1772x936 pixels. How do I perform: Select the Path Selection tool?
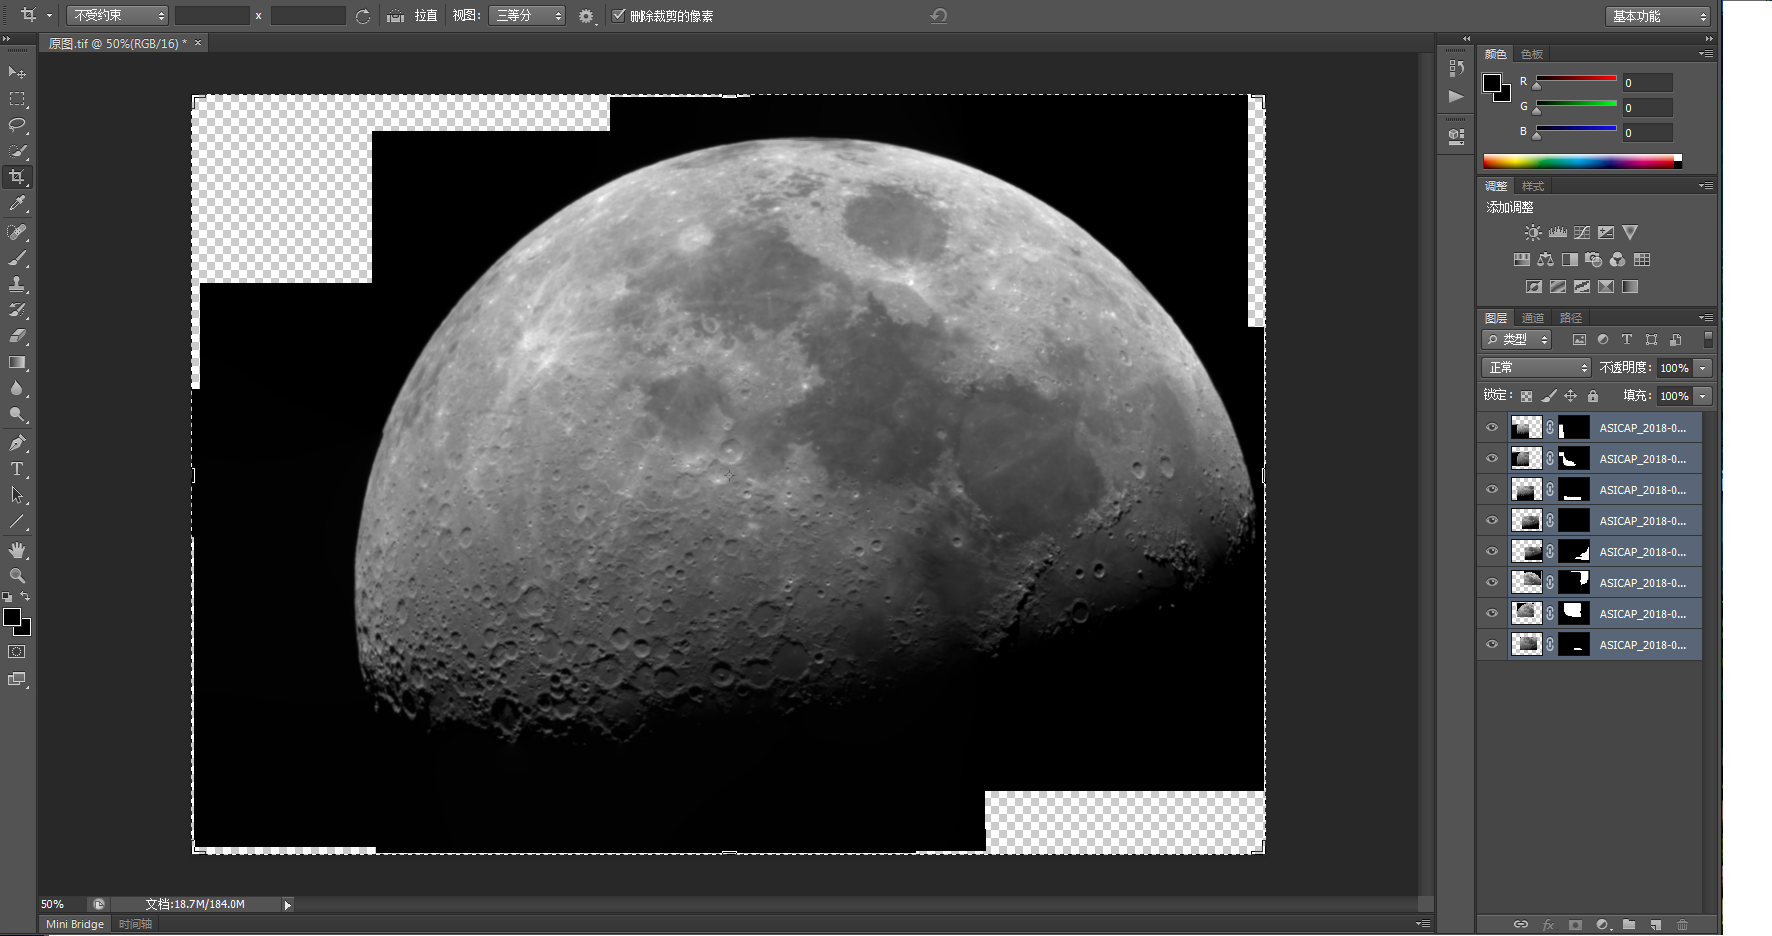click(17, 495)
